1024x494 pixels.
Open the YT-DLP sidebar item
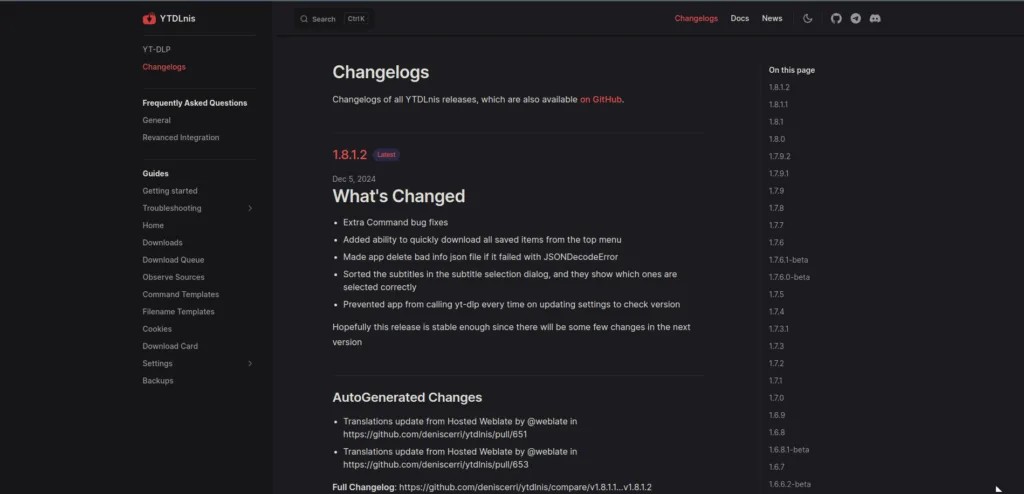[x=156, y=49]
